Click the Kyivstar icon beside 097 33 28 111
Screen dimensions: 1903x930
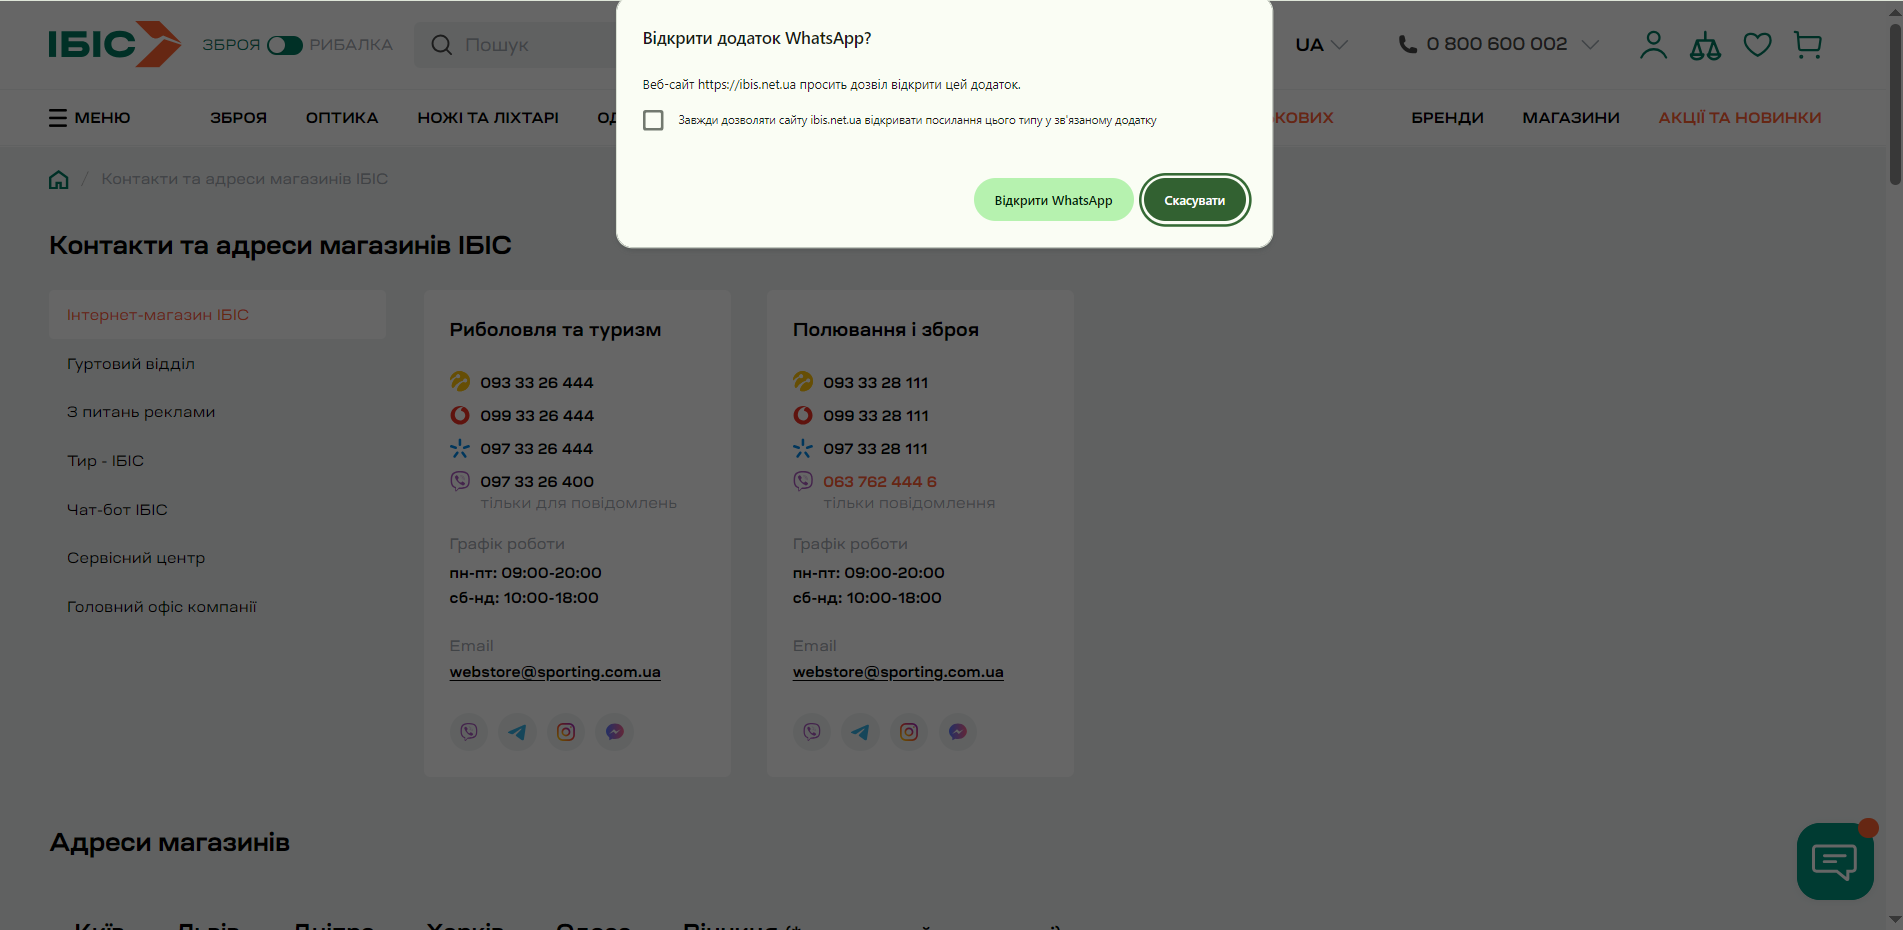(x=803, y=448)
